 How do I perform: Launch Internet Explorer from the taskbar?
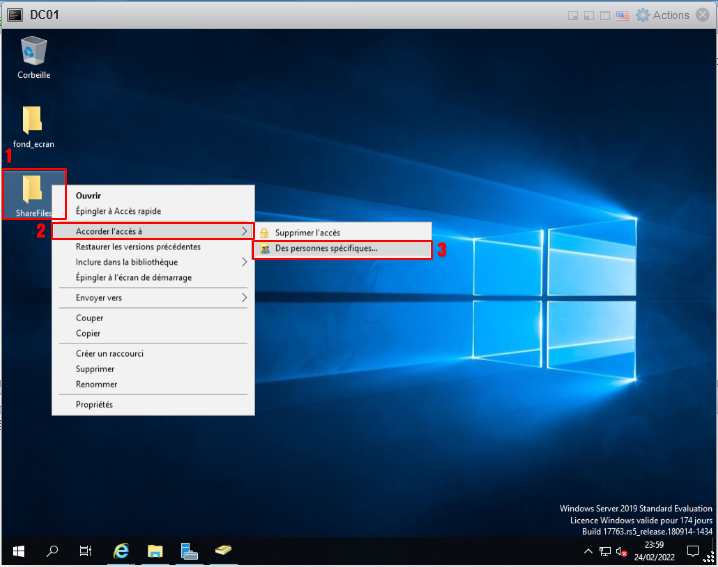coord(121,551)
